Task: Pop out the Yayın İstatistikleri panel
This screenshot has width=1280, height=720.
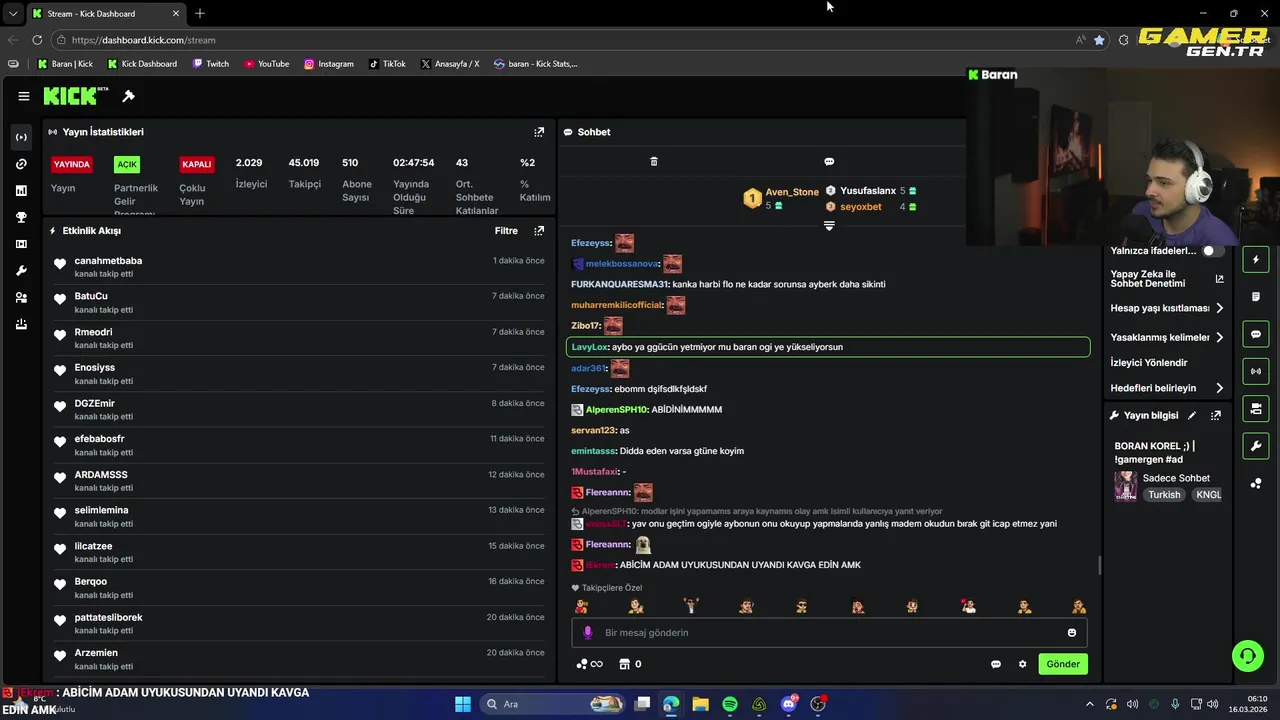Action: click(539, 132)
